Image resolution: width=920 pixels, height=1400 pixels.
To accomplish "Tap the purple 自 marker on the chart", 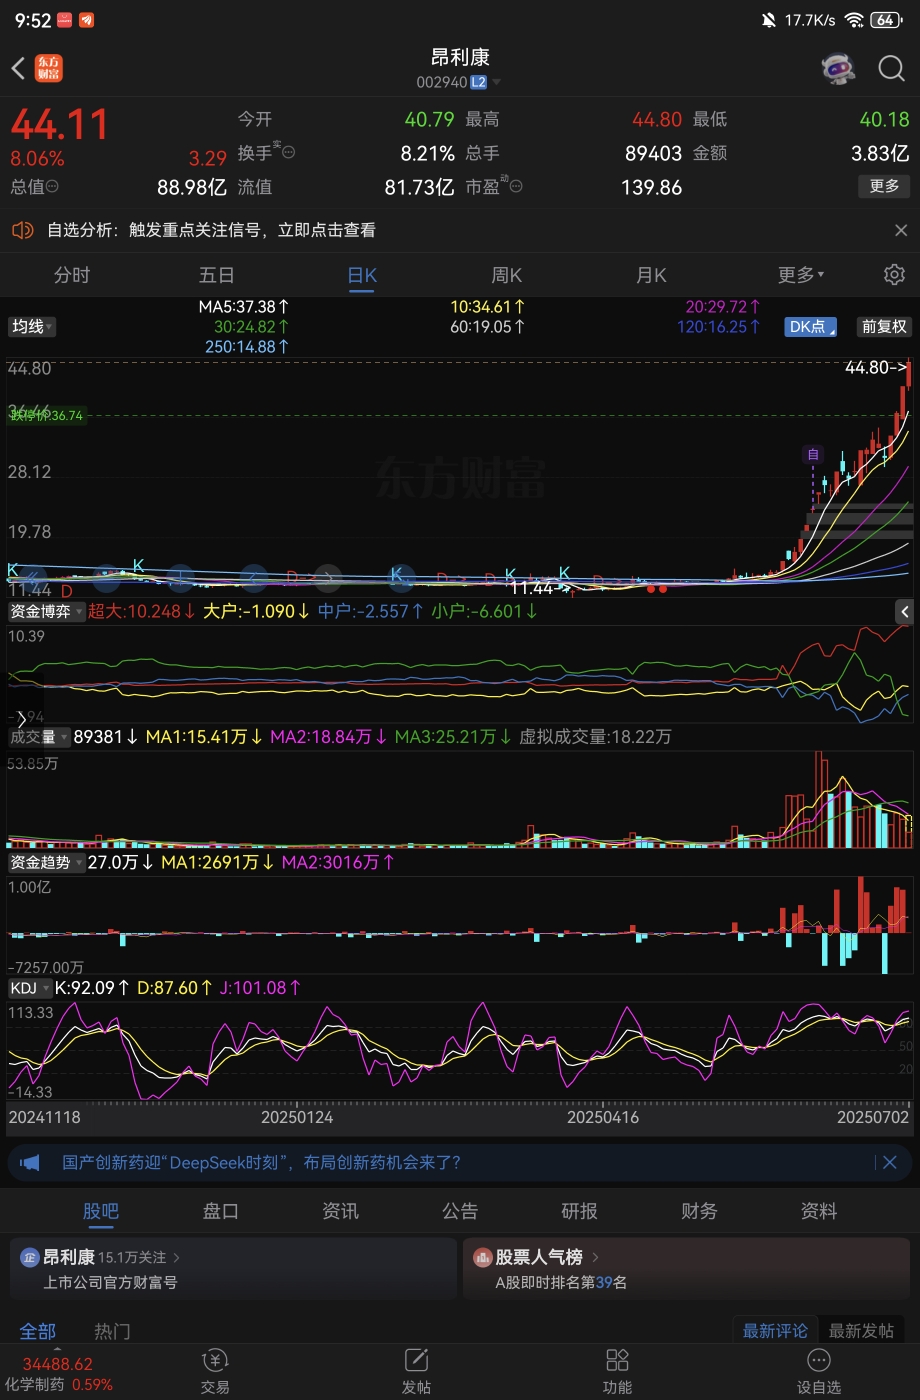I will pyautogui.click(x=813, y=455).
